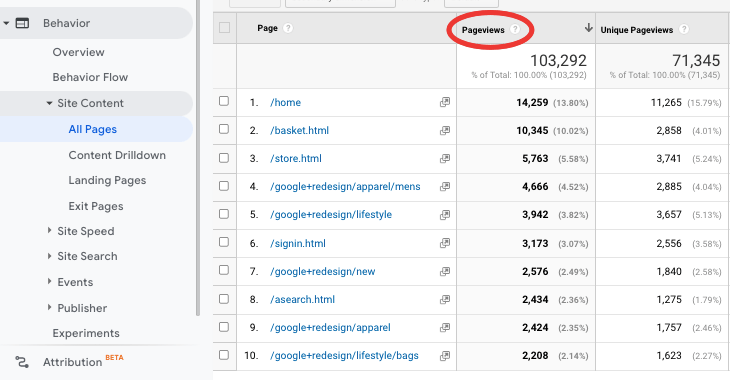Open Landing Pages report
Screen dimensions: 730x380
[x=107, y=180]
